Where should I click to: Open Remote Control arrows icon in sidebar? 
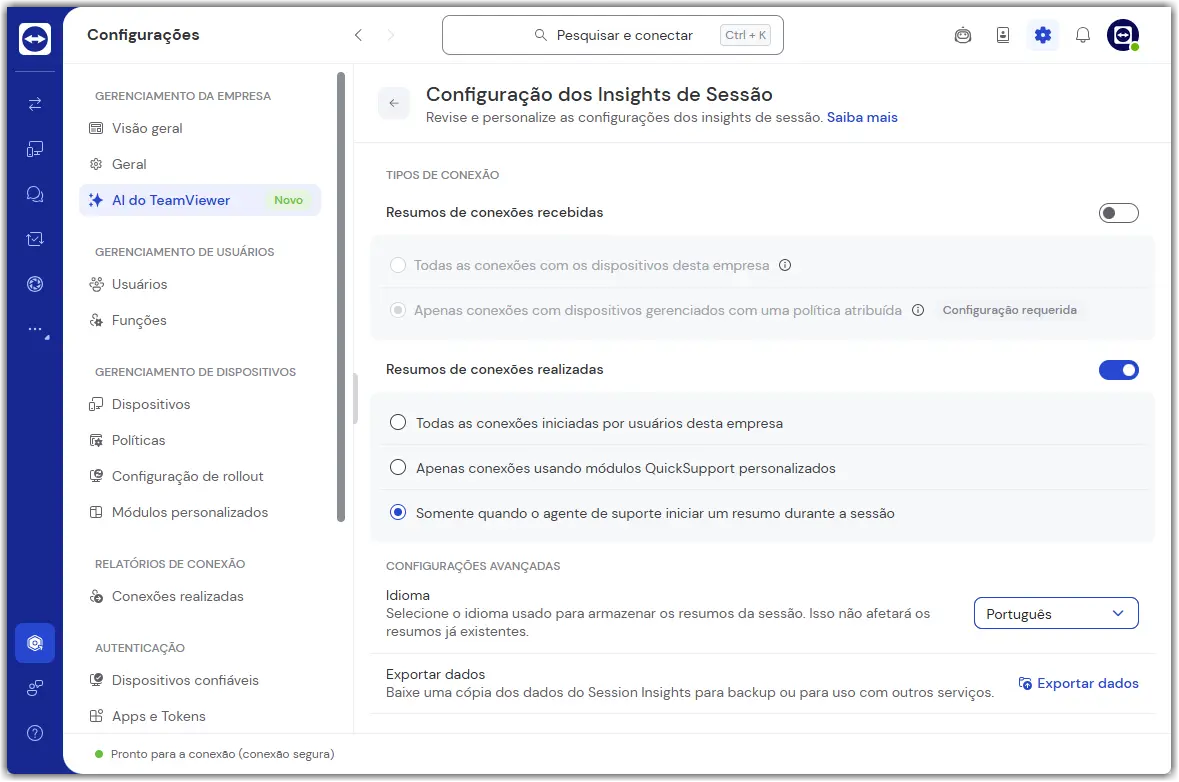click(35, 104)
